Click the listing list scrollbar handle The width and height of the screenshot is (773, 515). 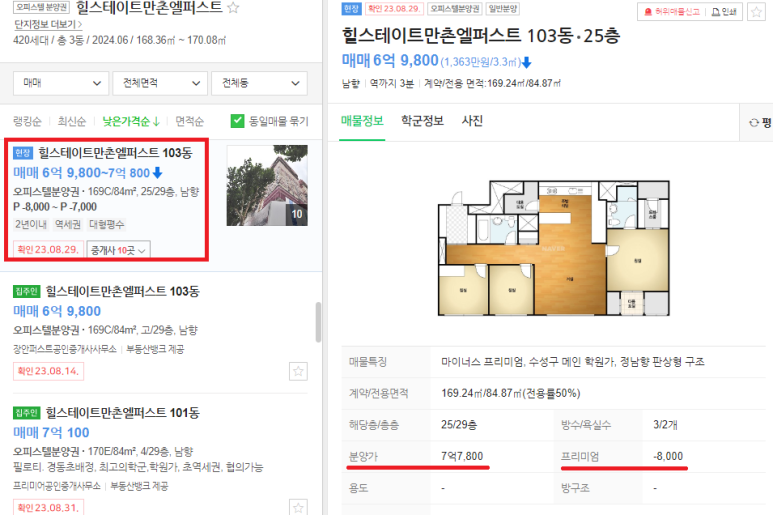(318, 322)
